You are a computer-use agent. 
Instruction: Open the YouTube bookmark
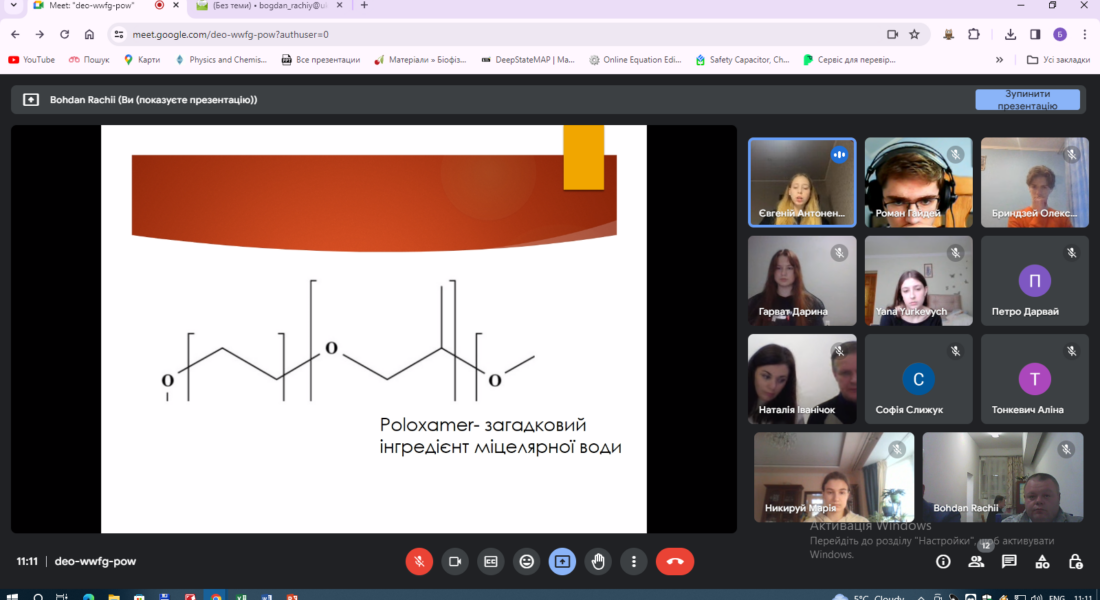coord(32,60)
